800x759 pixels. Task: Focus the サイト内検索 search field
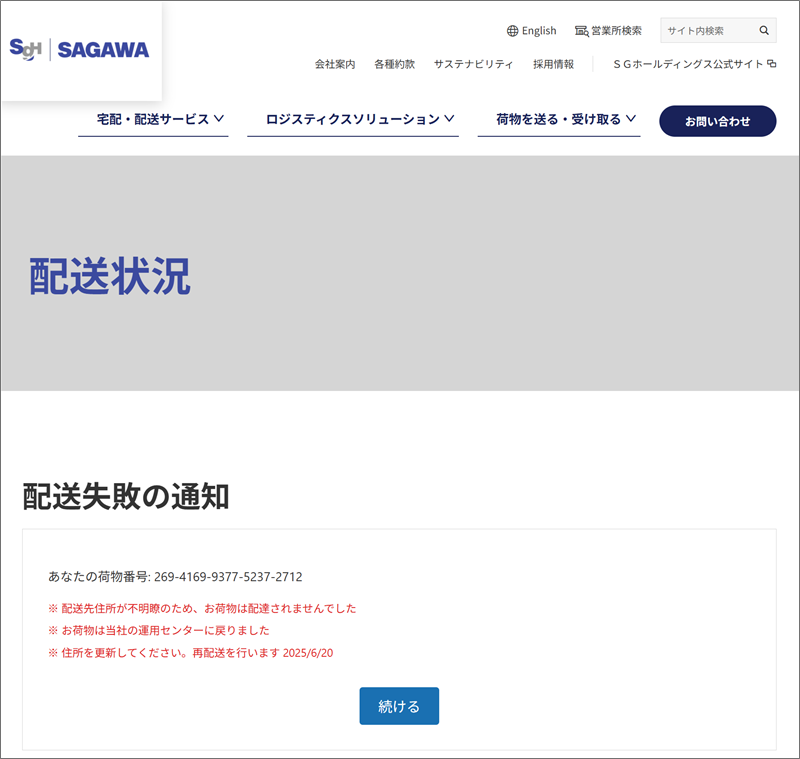[x=705, y=31]
